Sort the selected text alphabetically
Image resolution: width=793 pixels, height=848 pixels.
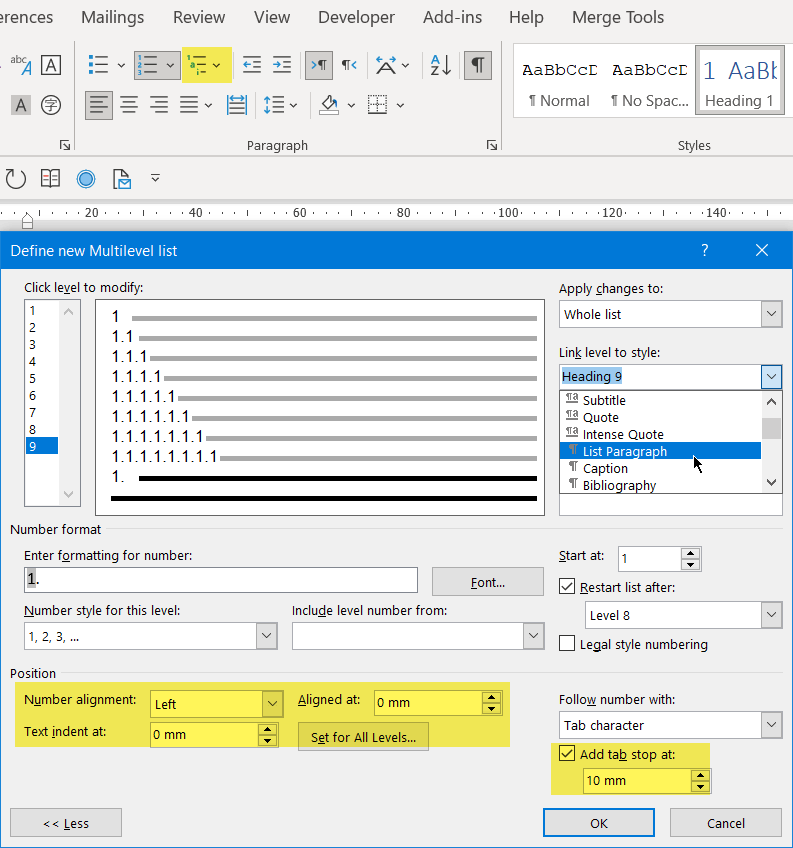click(440, 65)
